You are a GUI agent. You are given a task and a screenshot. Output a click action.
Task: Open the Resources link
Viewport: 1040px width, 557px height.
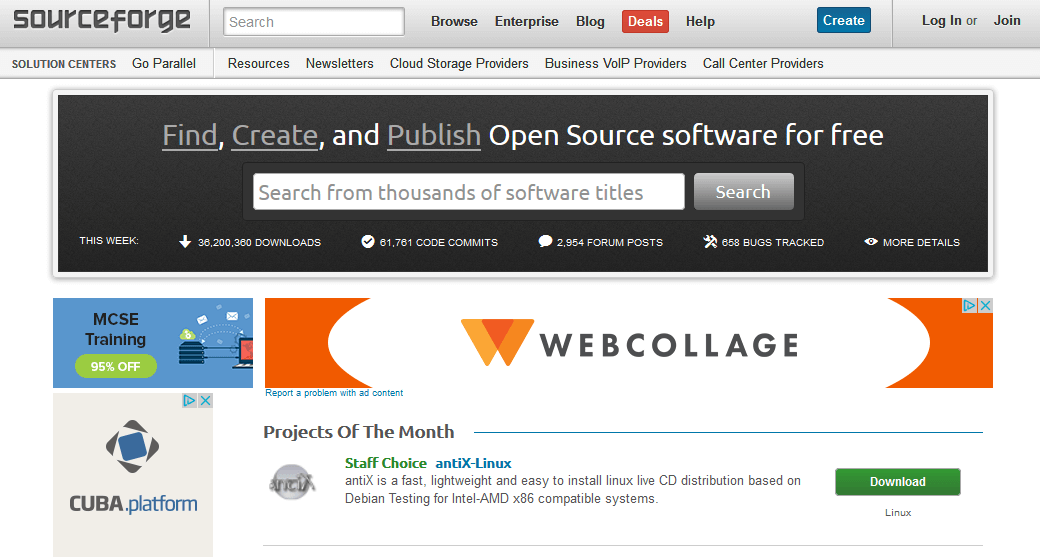click(259, 64)
